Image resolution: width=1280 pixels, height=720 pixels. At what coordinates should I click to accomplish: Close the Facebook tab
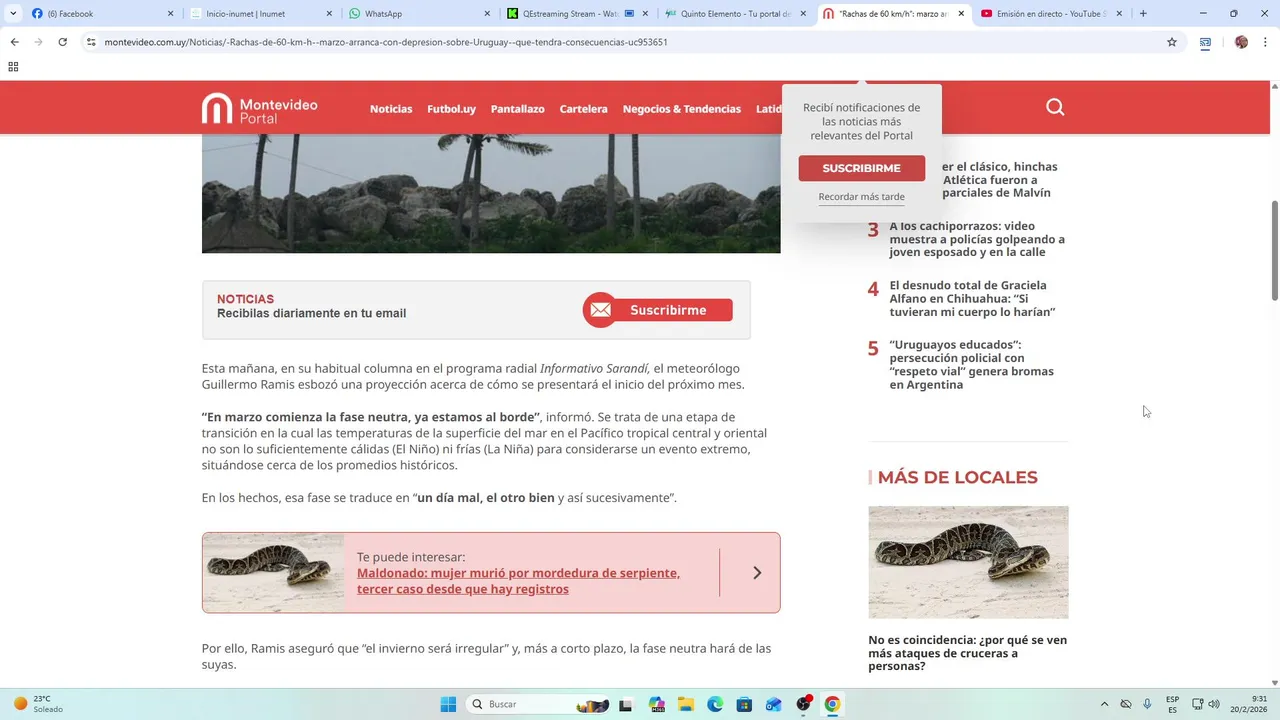[170, 13]
